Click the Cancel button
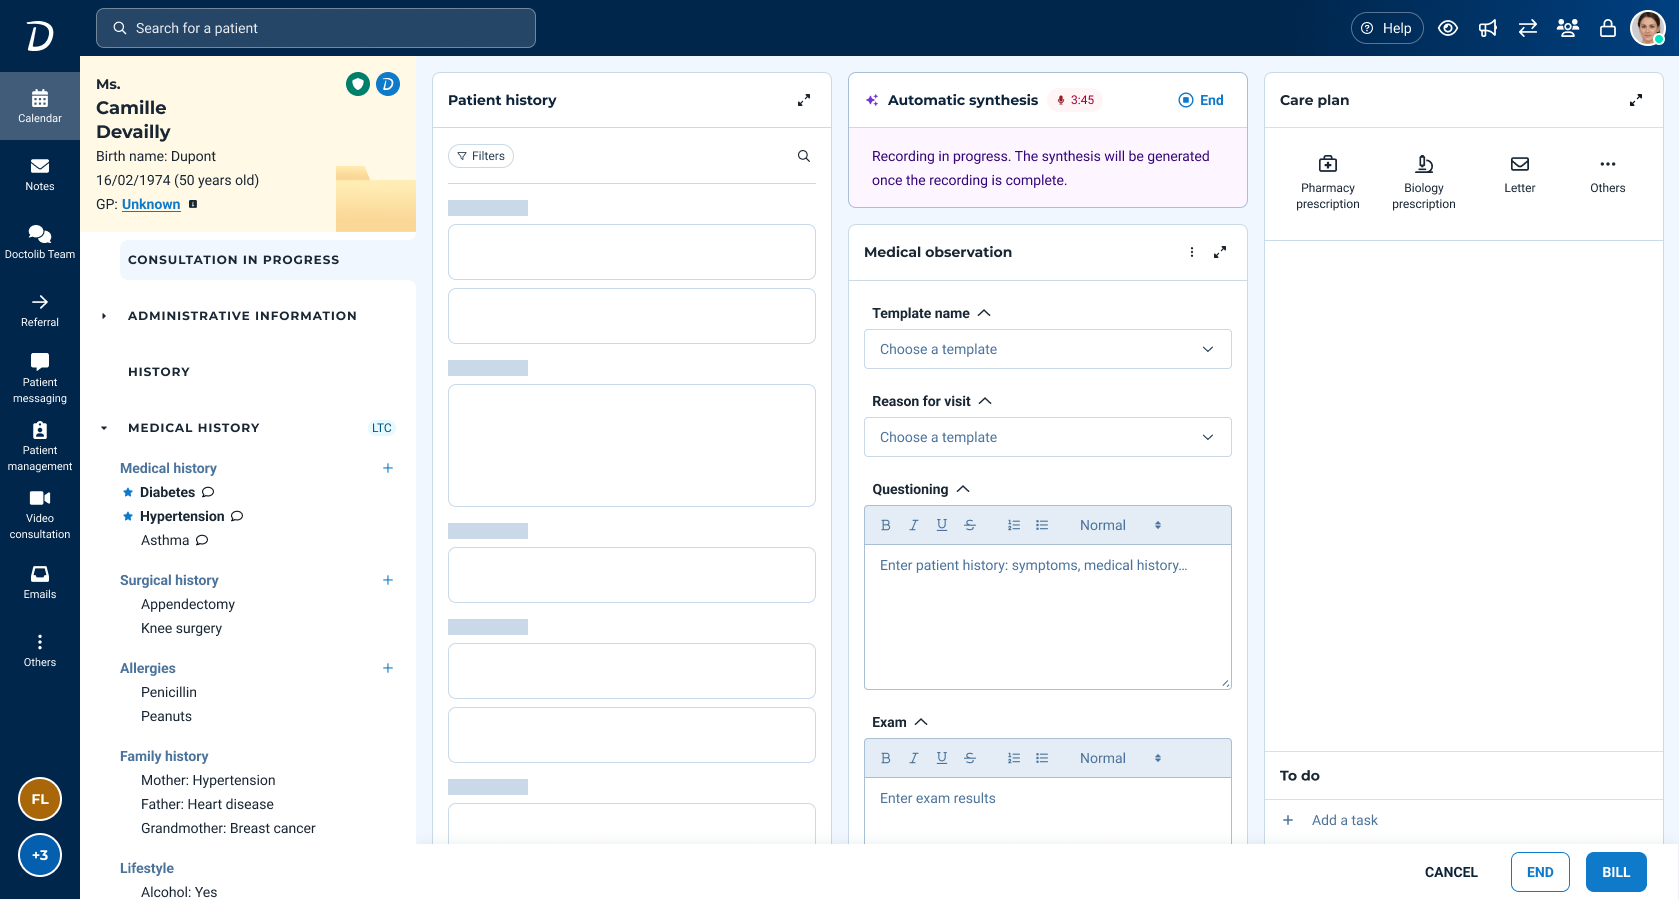The height and width of the screenshot is (900, 1679). [1451, 872]
